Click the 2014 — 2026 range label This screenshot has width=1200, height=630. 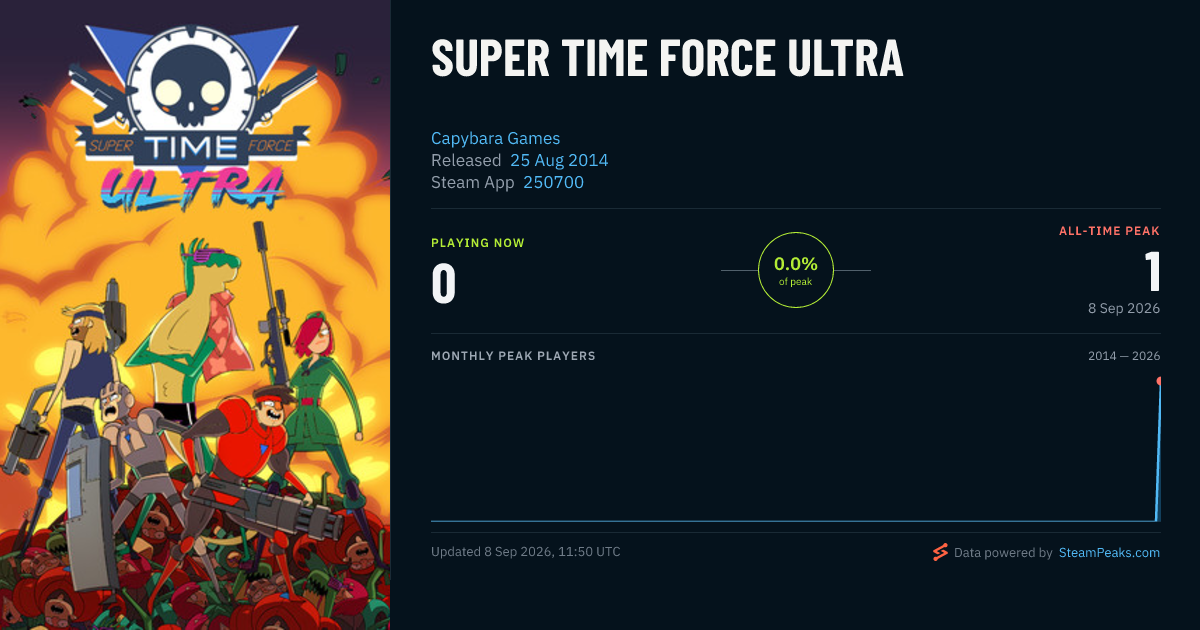click(x=1124, y=356)
